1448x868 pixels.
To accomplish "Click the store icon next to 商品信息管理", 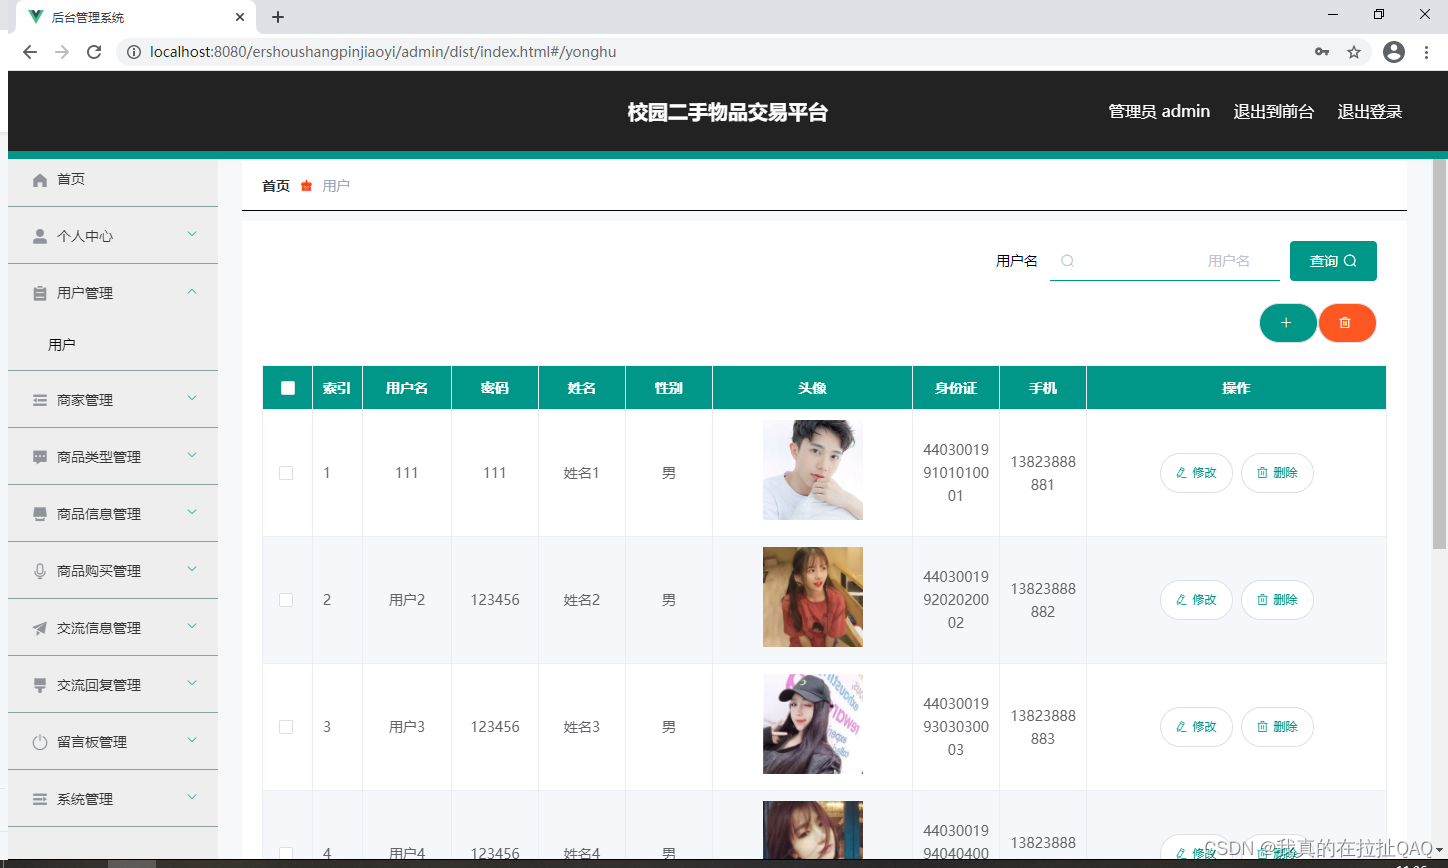I will 40,514.
